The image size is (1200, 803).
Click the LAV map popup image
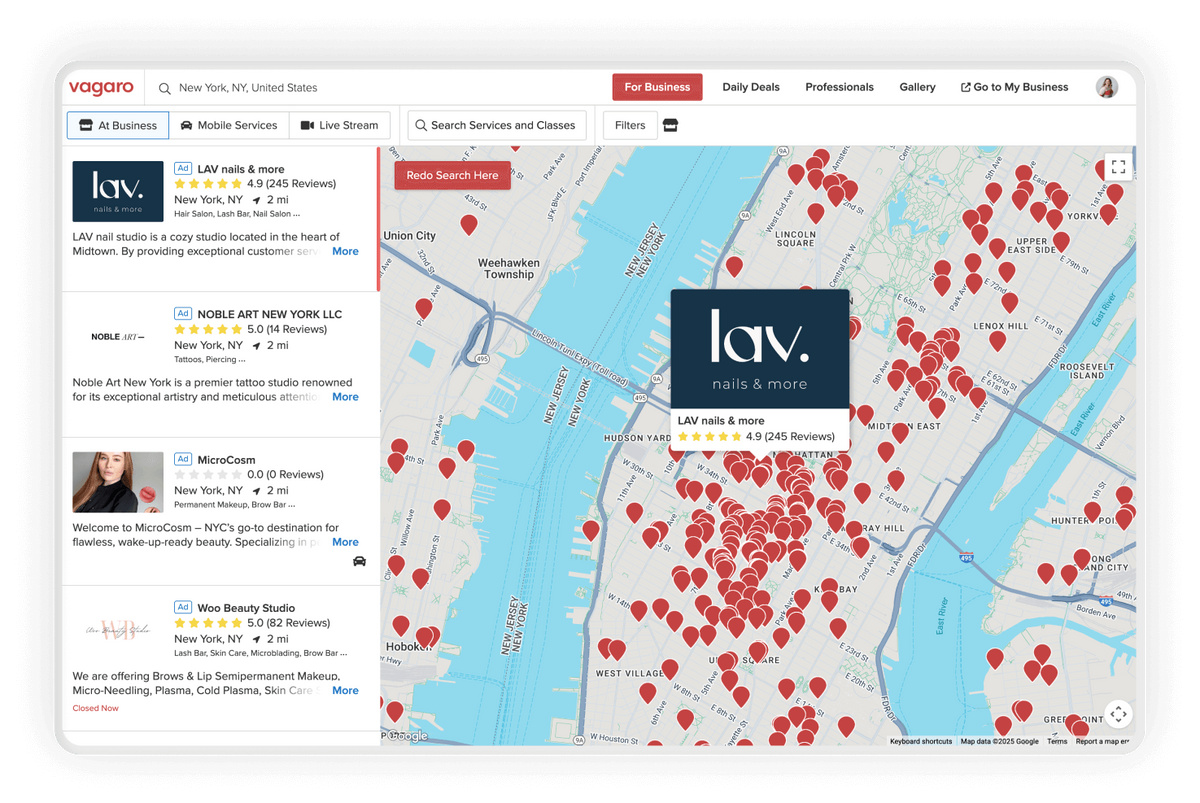click(x=760, y=348)
